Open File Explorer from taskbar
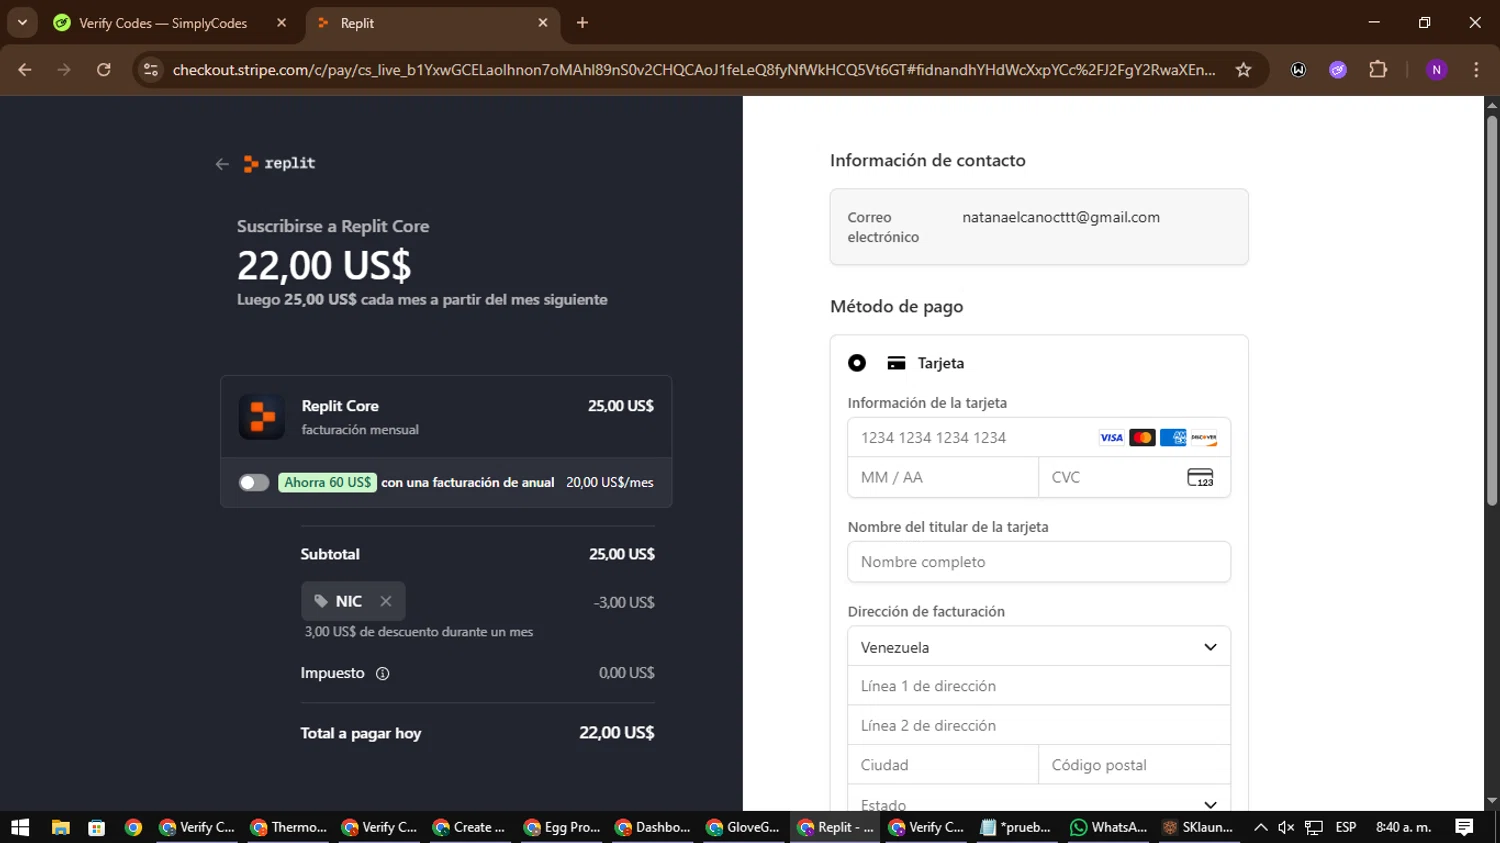 60,827
